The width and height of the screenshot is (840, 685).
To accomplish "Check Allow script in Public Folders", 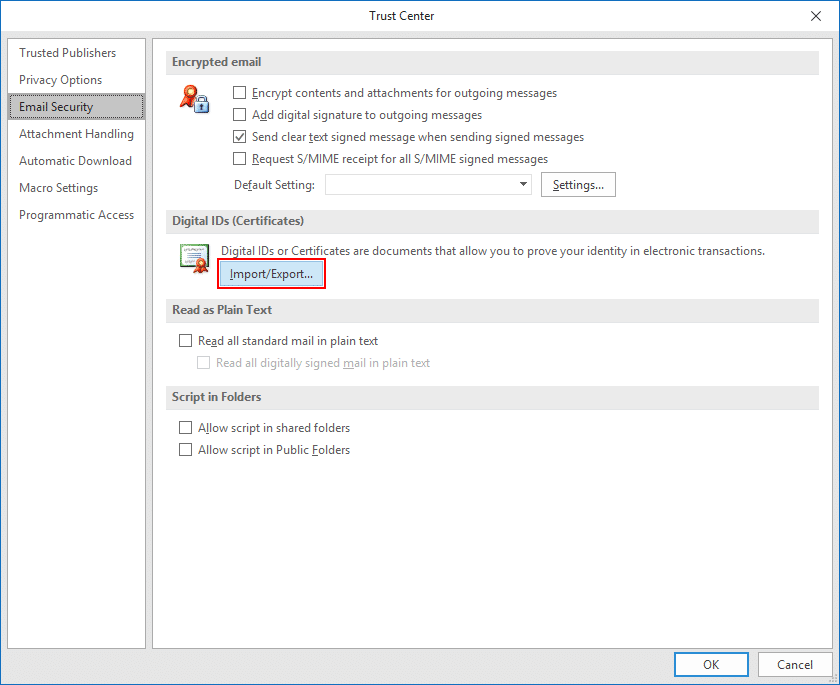I will [x=185, y=450].
